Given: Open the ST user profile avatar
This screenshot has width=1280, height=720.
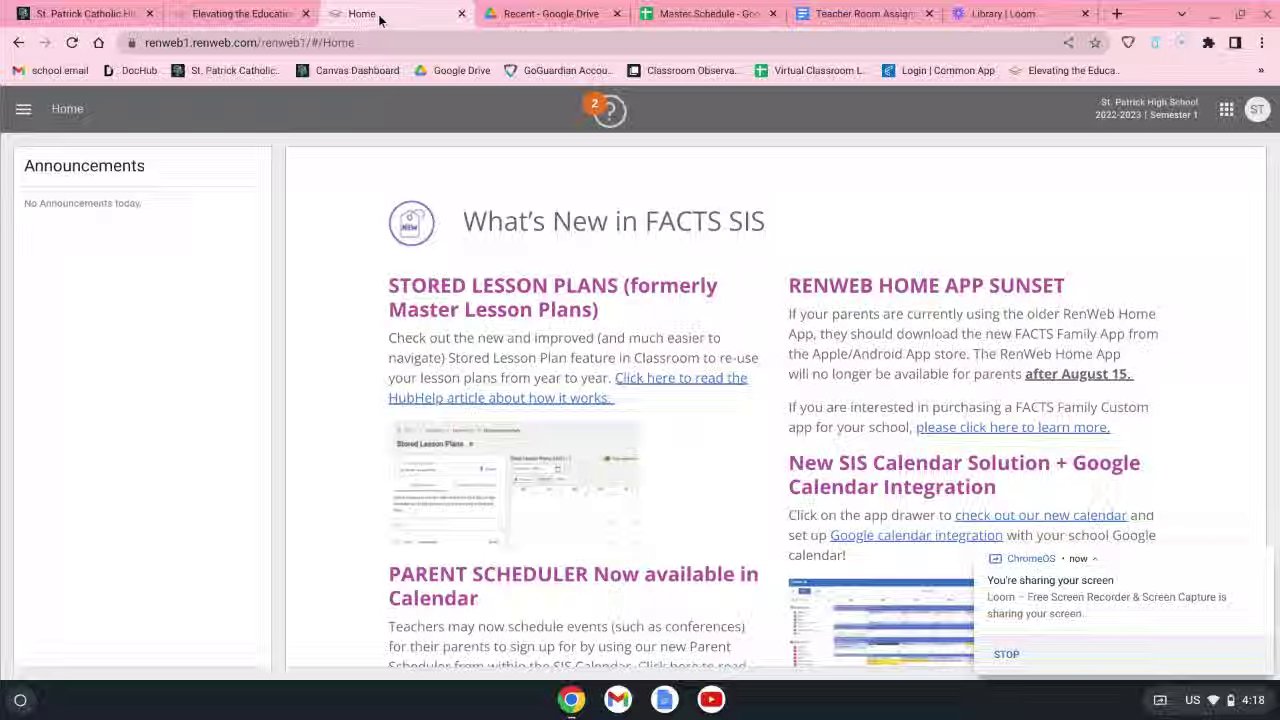Looking at the screenshot, I should coord(1257,110).
